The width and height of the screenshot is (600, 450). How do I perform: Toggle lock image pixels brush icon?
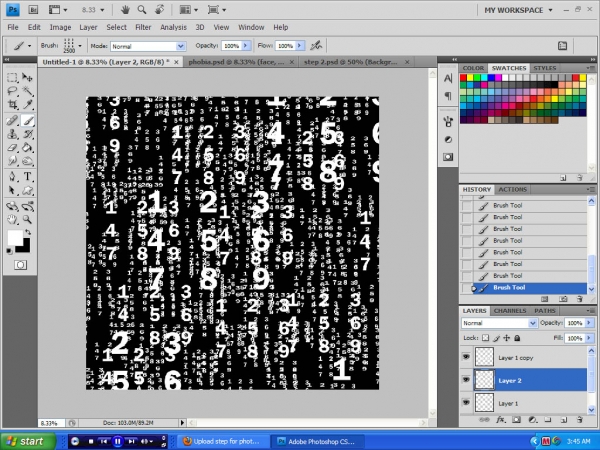496,338
